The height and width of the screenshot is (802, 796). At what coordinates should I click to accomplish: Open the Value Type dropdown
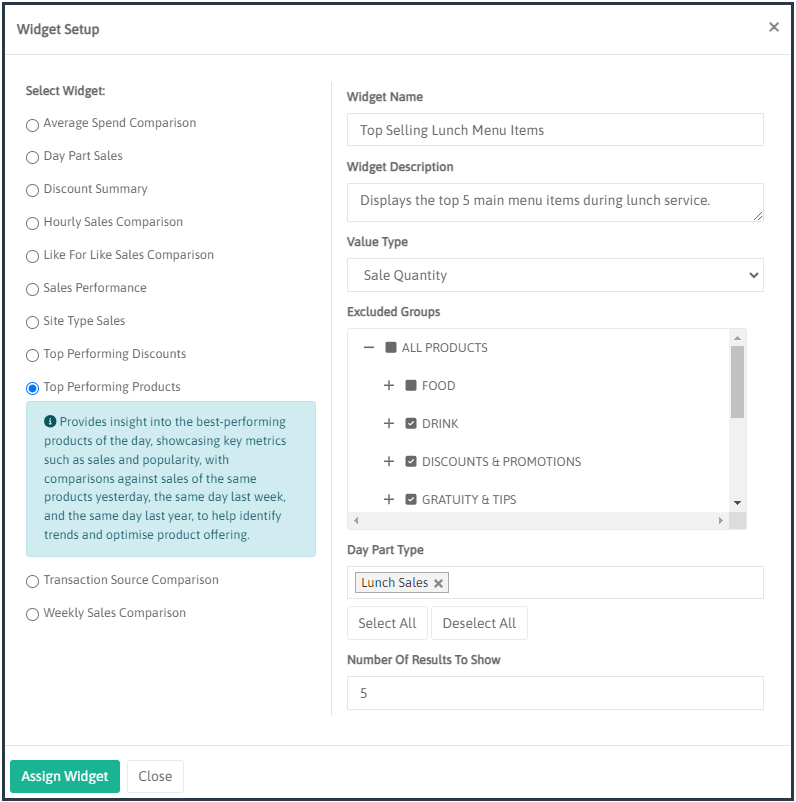pyautogui.click(x=555, y=275)
